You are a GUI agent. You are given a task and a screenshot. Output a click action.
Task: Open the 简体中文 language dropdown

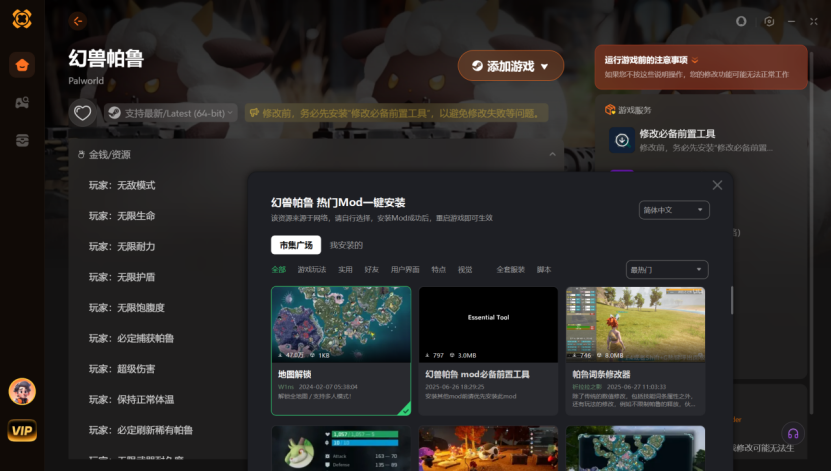[674, 210]
